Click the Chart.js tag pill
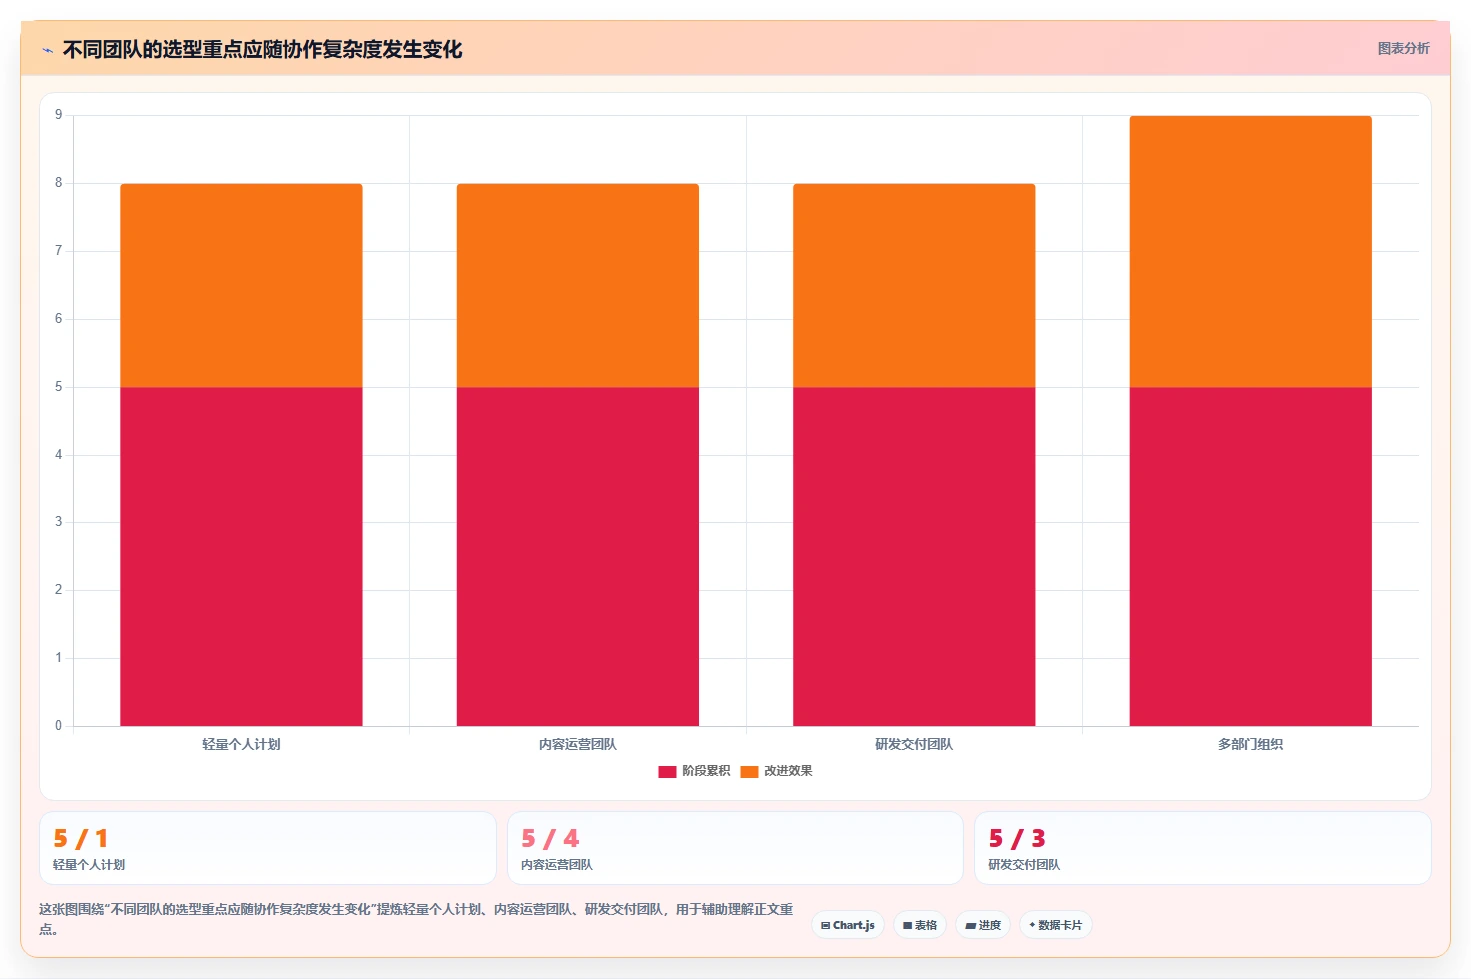The width and height of the screenshot is (1471, 979). (848, 925)
